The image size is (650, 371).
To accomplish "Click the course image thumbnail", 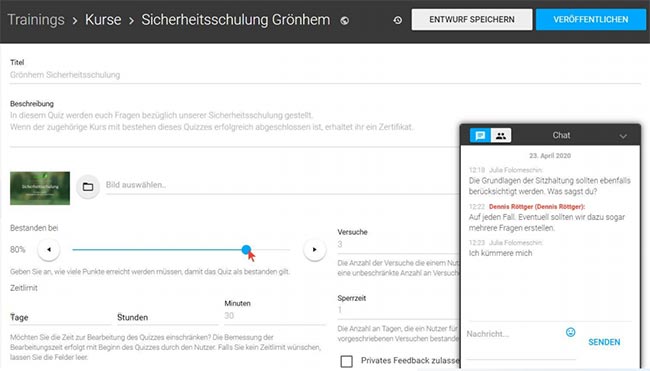I will click(x=40, y=188).
